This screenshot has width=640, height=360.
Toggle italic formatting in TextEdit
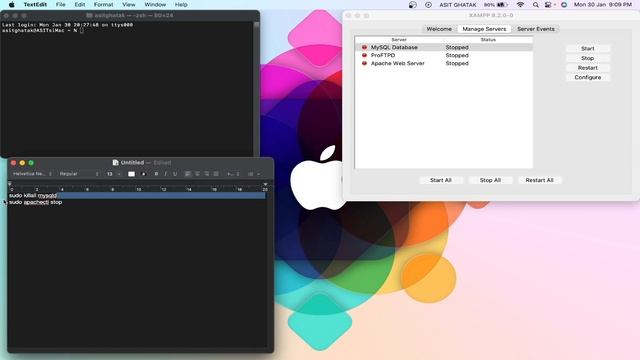click(x=165, y=174)
